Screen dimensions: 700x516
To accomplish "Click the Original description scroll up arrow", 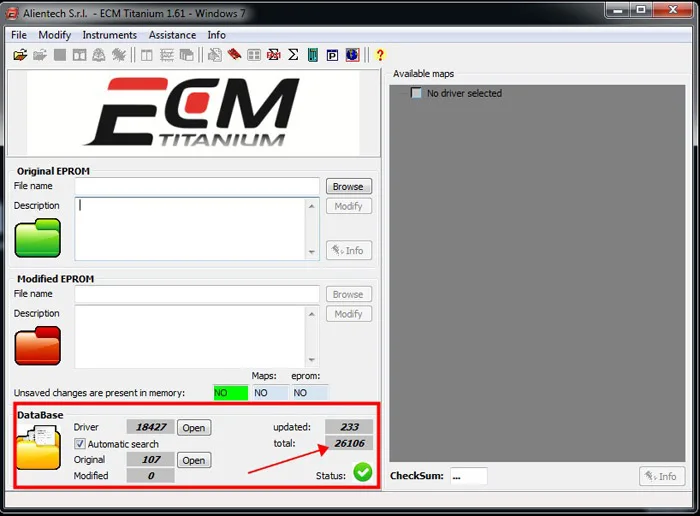I will tap(312, 206).
